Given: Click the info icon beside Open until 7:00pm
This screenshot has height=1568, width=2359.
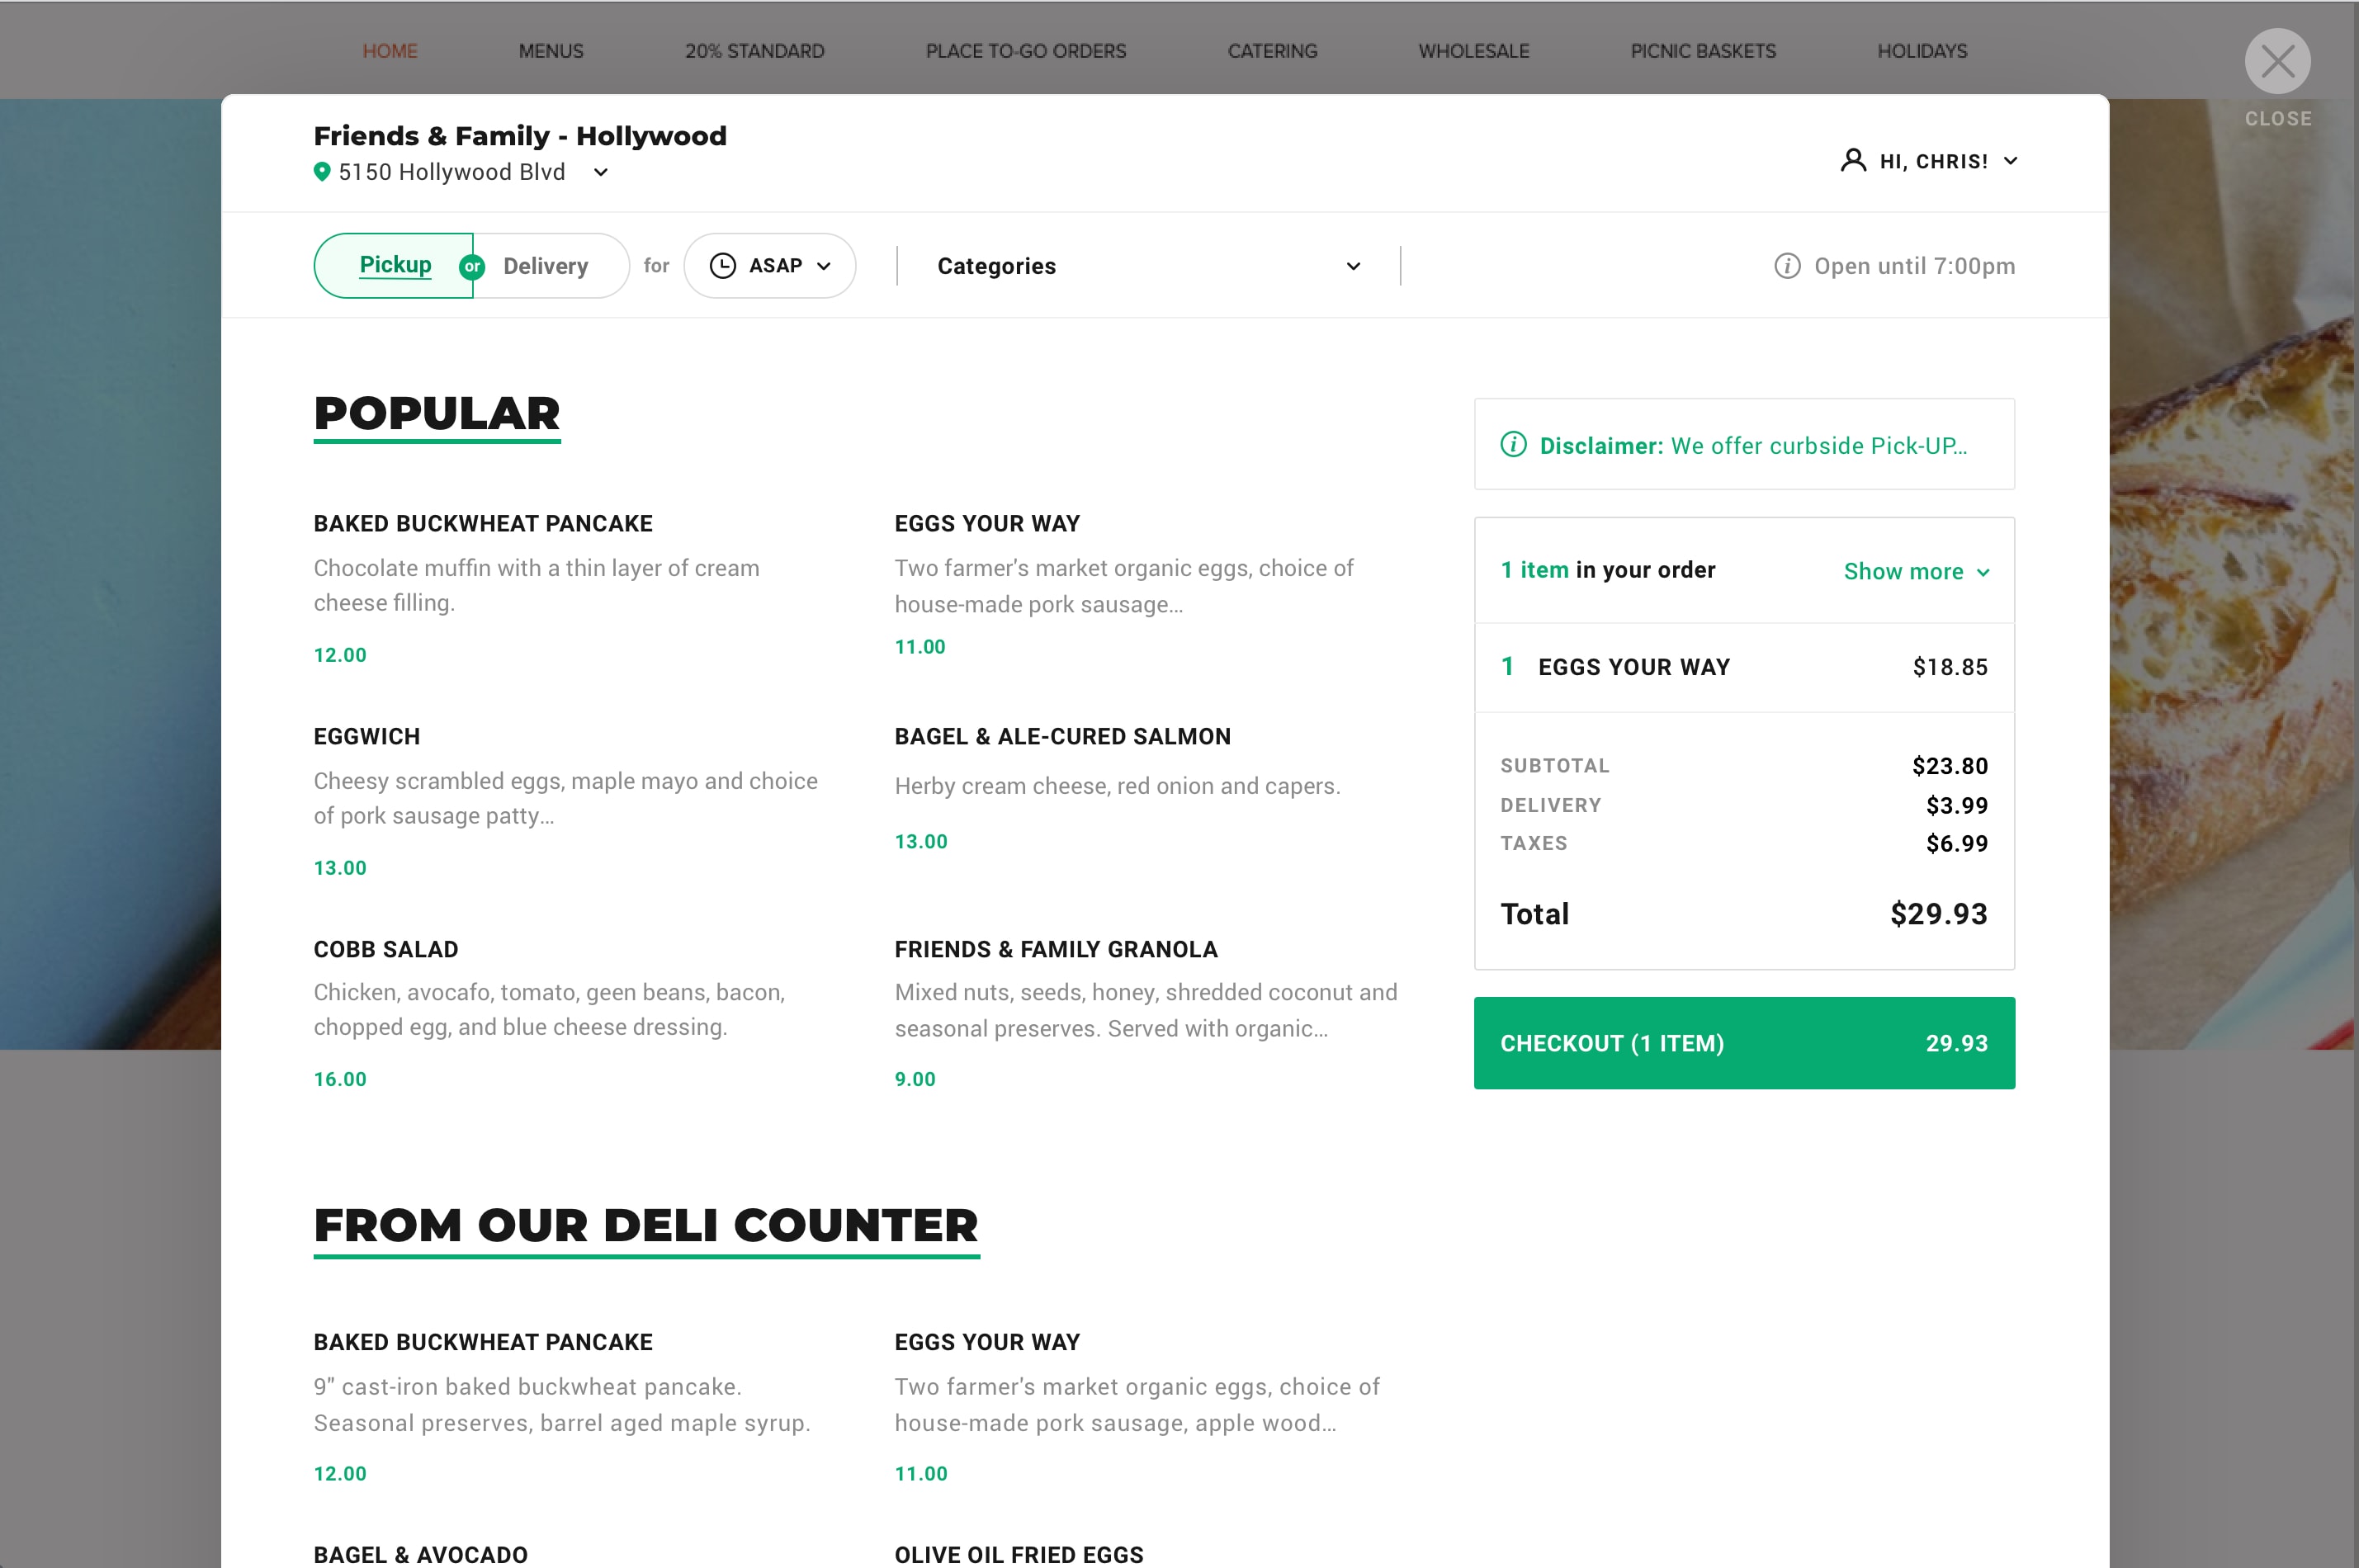Looking at the screenshot, I should tap(1786, 266).
